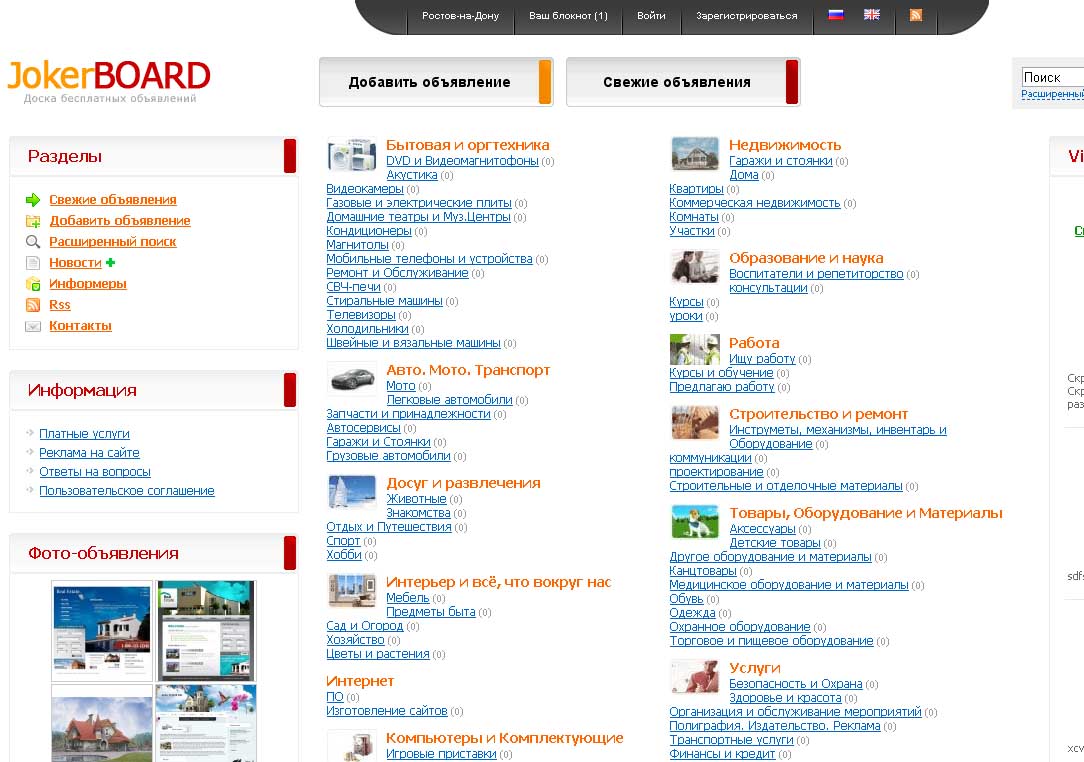Click the image for Строительство и ремонт

[x=695, y=422]
